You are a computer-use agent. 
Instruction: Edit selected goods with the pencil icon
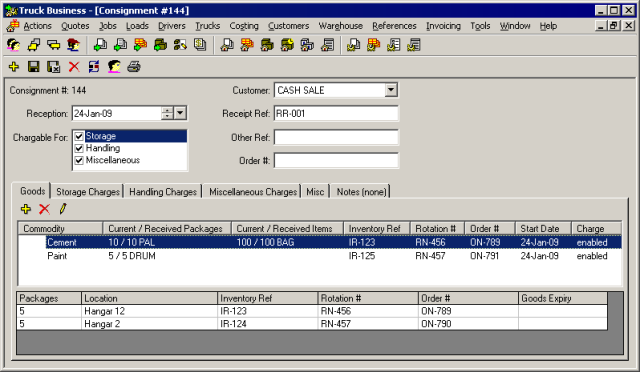pos(62,209)
